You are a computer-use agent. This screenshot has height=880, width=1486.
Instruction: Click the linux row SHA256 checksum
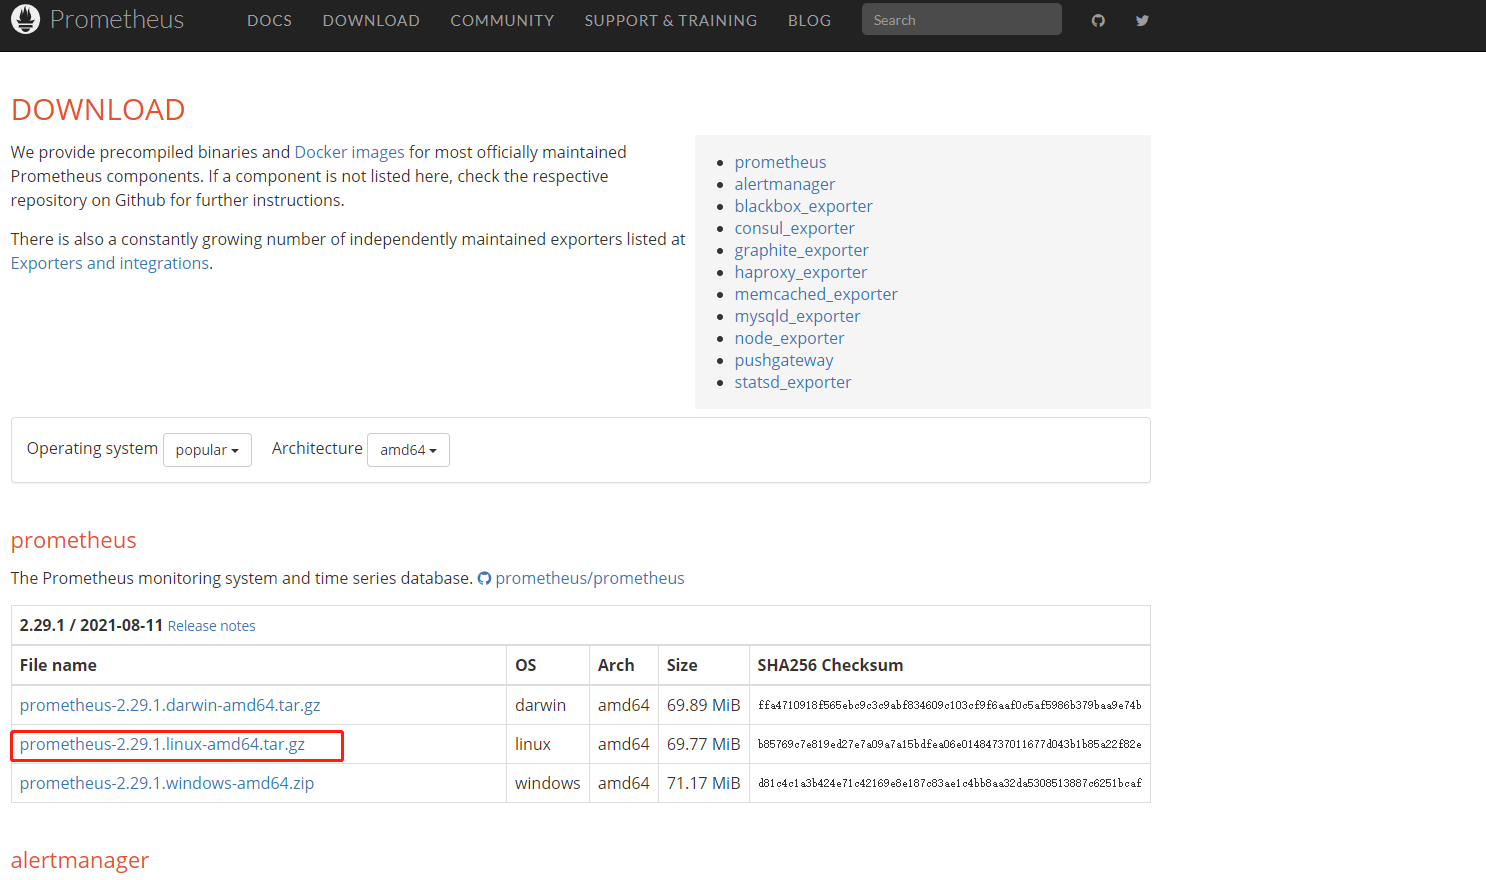click(949, 744)
